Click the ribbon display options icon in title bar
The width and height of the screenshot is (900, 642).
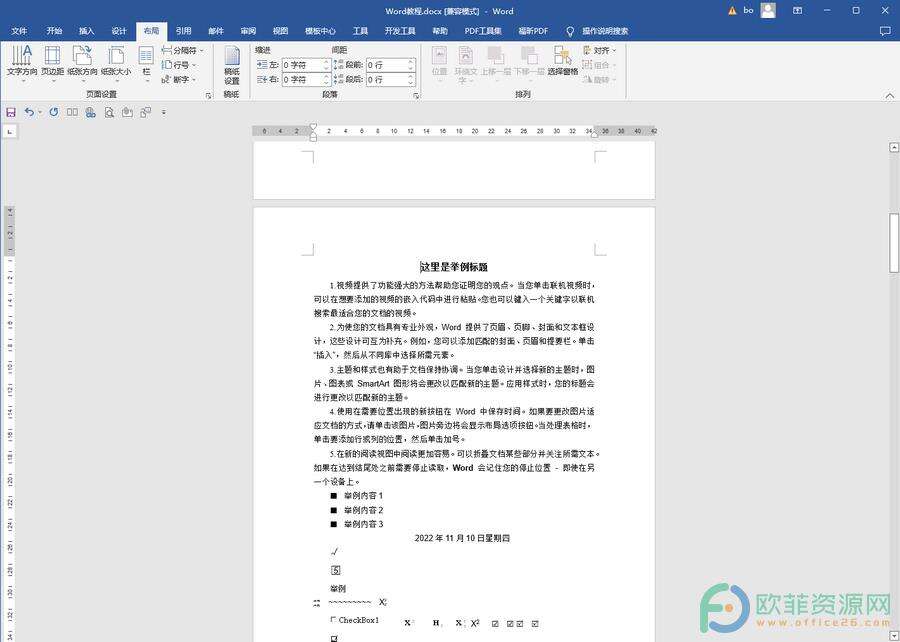(797, 10)
